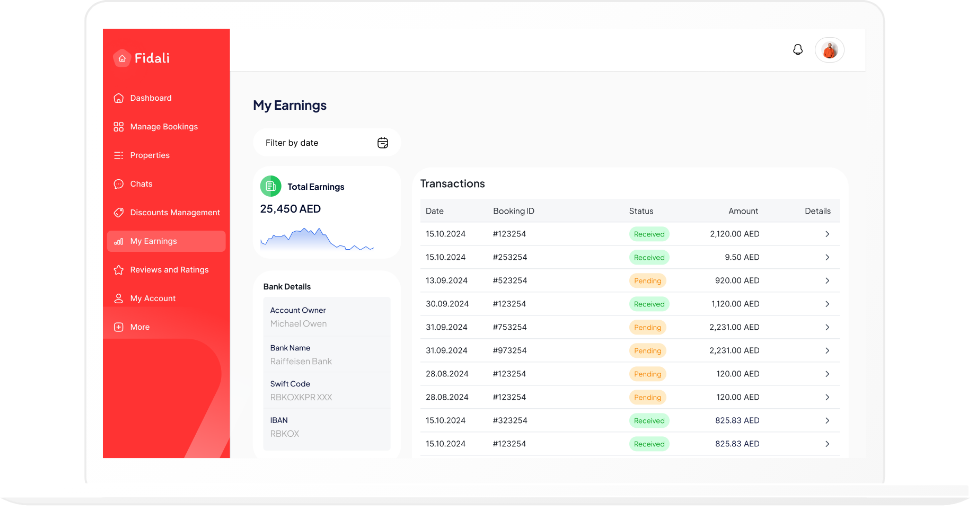Click the Pending status on booking #973254
This screenshot has height=506, width=971.
(x=648, y=351)
